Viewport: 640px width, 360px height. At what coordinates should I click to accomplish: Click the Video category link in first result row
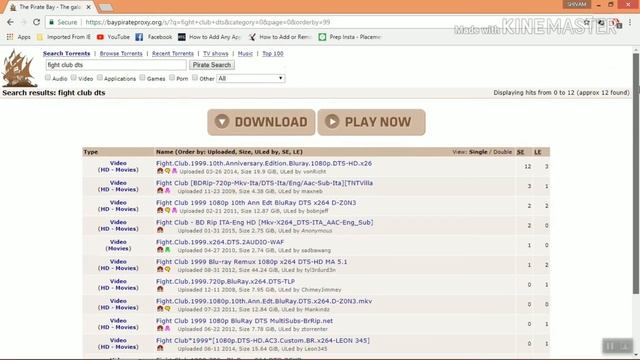pyautogui.click(x=118, y=163)
